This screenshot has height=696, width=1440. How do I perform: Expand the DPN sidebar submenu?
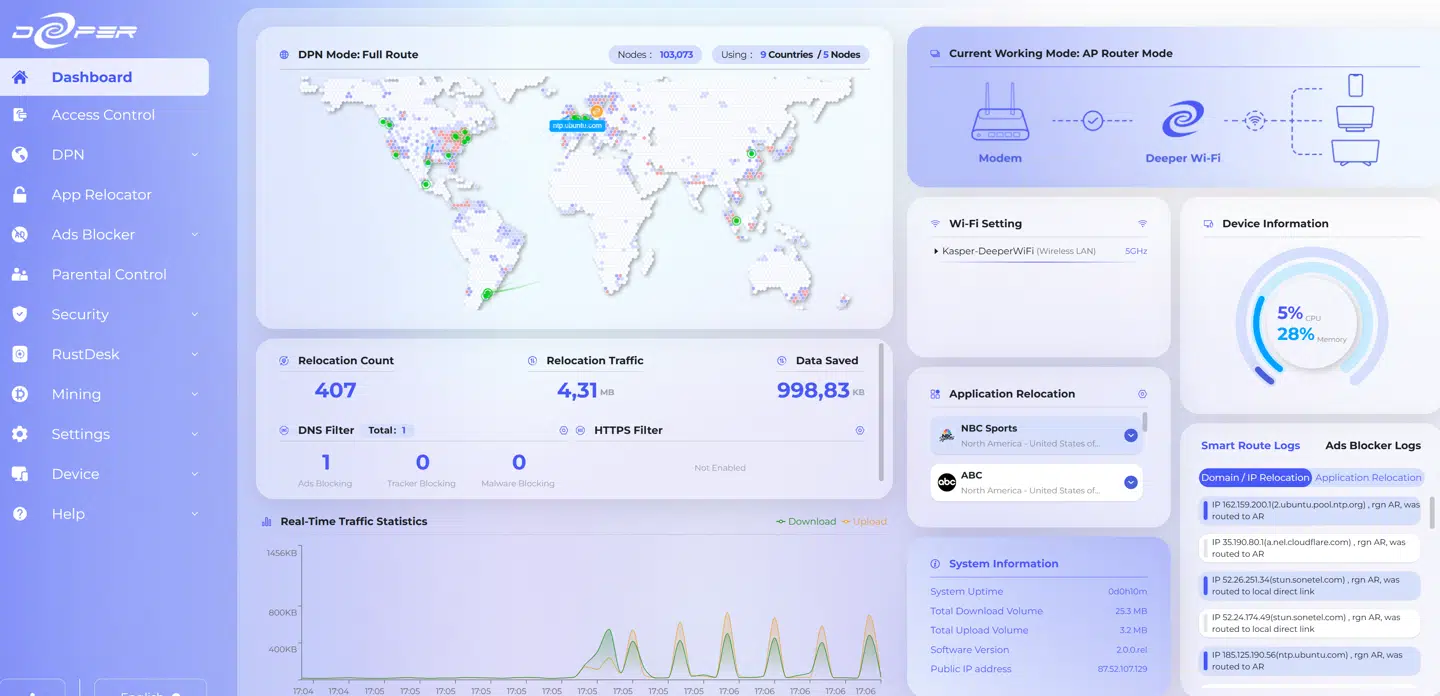click(x=194, y=155)
